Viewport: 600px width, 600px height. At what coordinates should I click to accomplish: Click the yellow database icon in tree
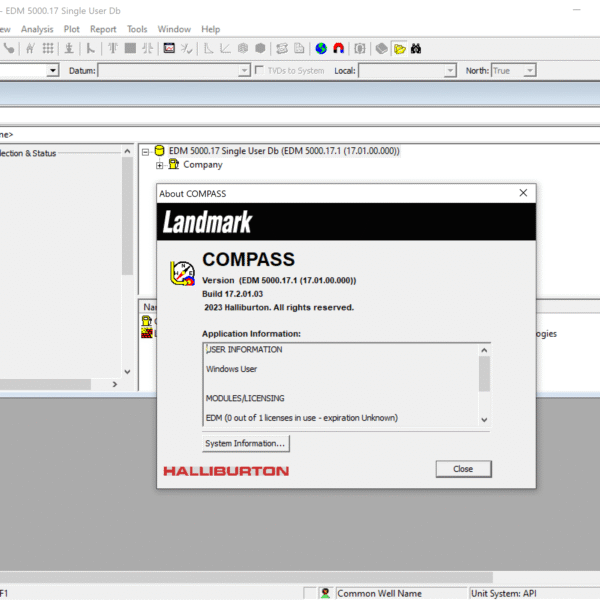coord(160,150)
